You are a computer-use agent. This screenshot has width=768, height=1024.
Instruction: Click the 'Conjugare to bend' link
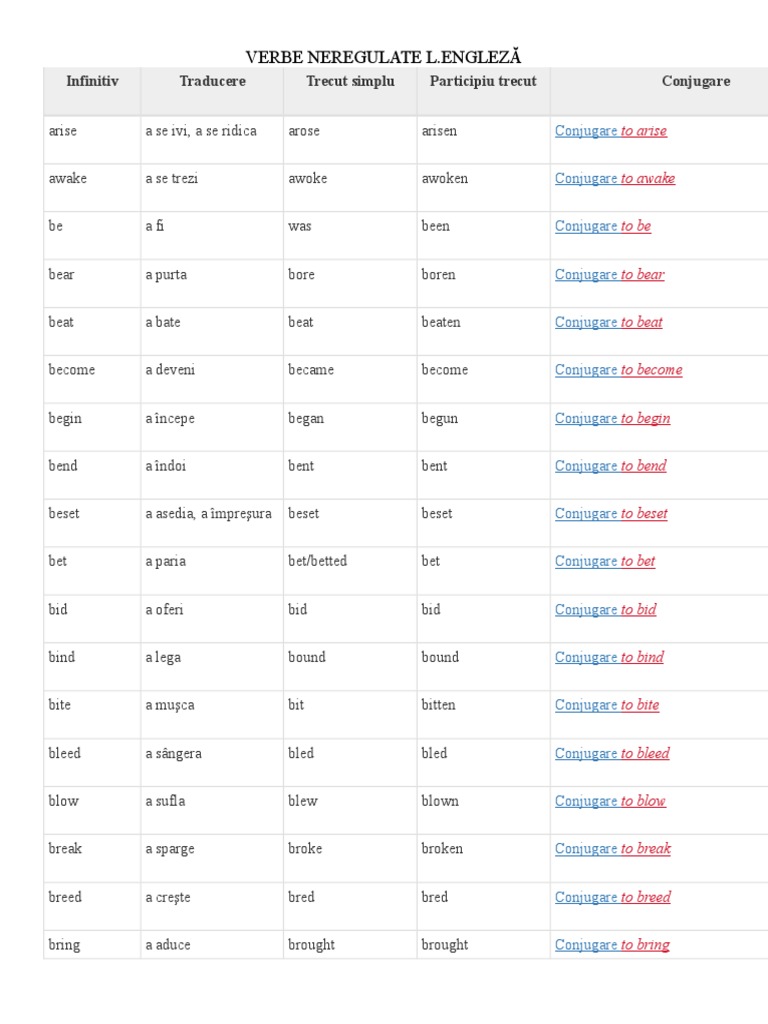tap(610, 466)
